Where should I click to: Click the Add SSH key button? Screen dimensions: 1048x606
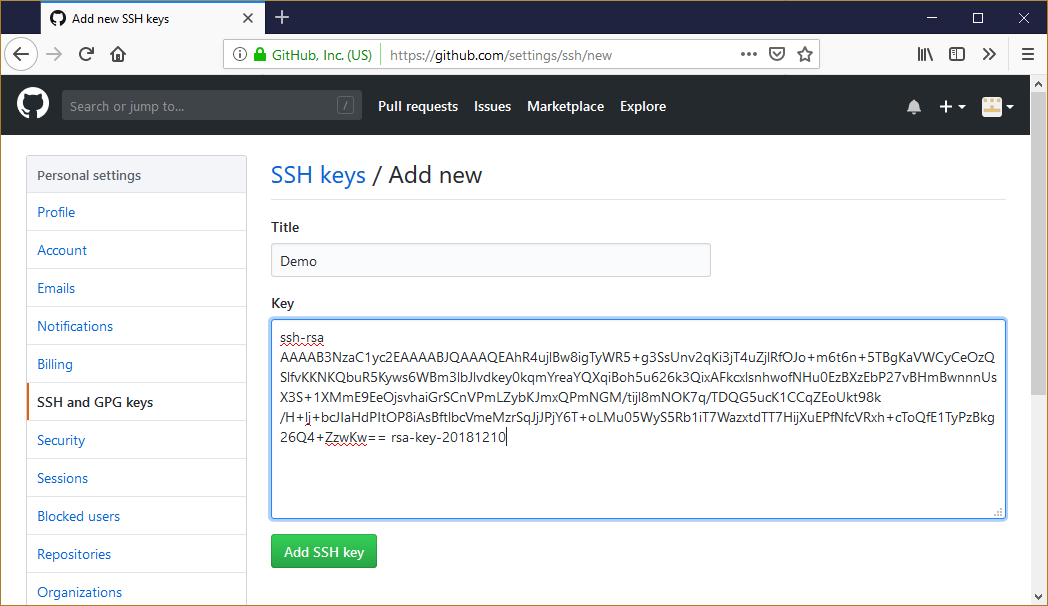tap(323, 551)
